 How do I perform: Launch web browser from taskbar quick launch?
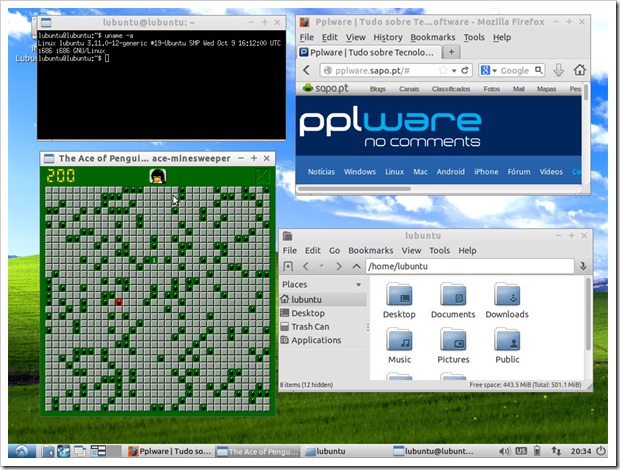point(64,451)
